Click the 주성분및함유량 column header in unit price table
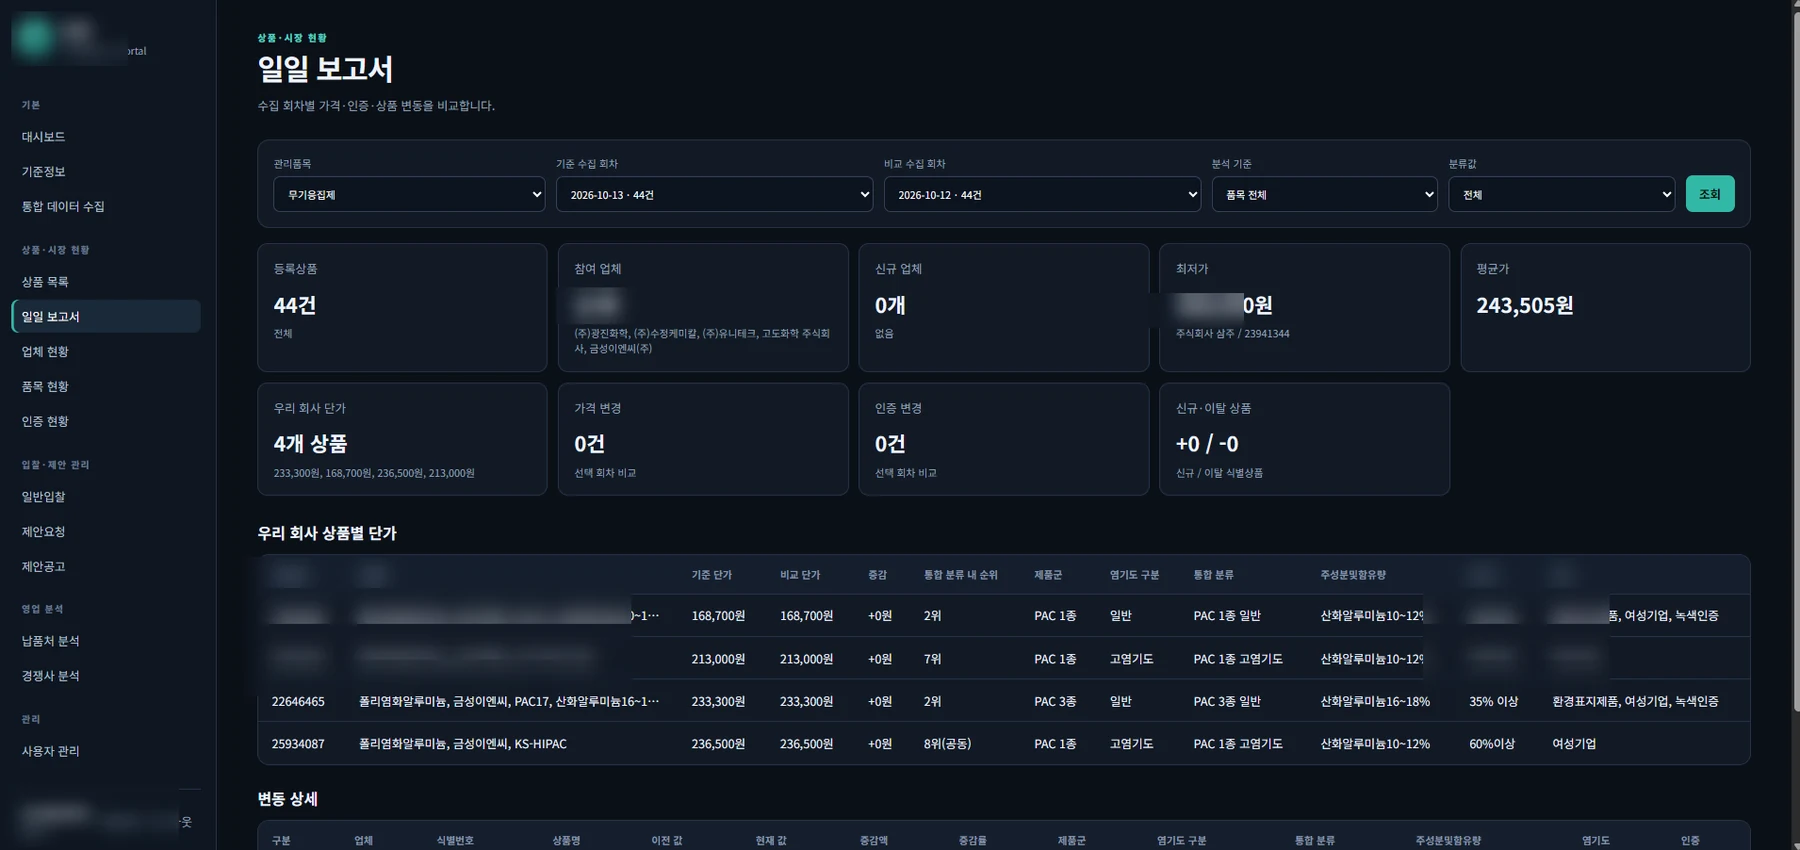This screenshot has width=1800, height=850. click(1353, 575)
